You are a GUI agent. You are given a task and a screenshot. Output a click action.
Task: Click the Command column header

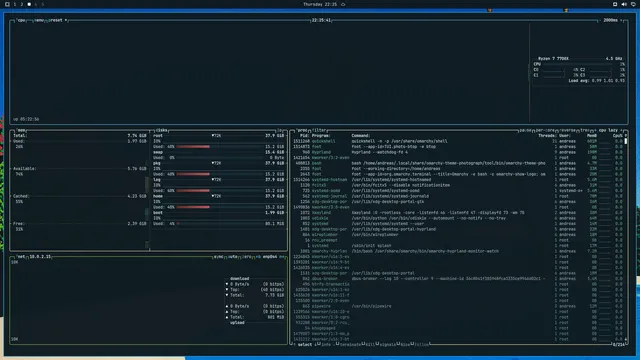pyautogui.click(x=361, y=136)
